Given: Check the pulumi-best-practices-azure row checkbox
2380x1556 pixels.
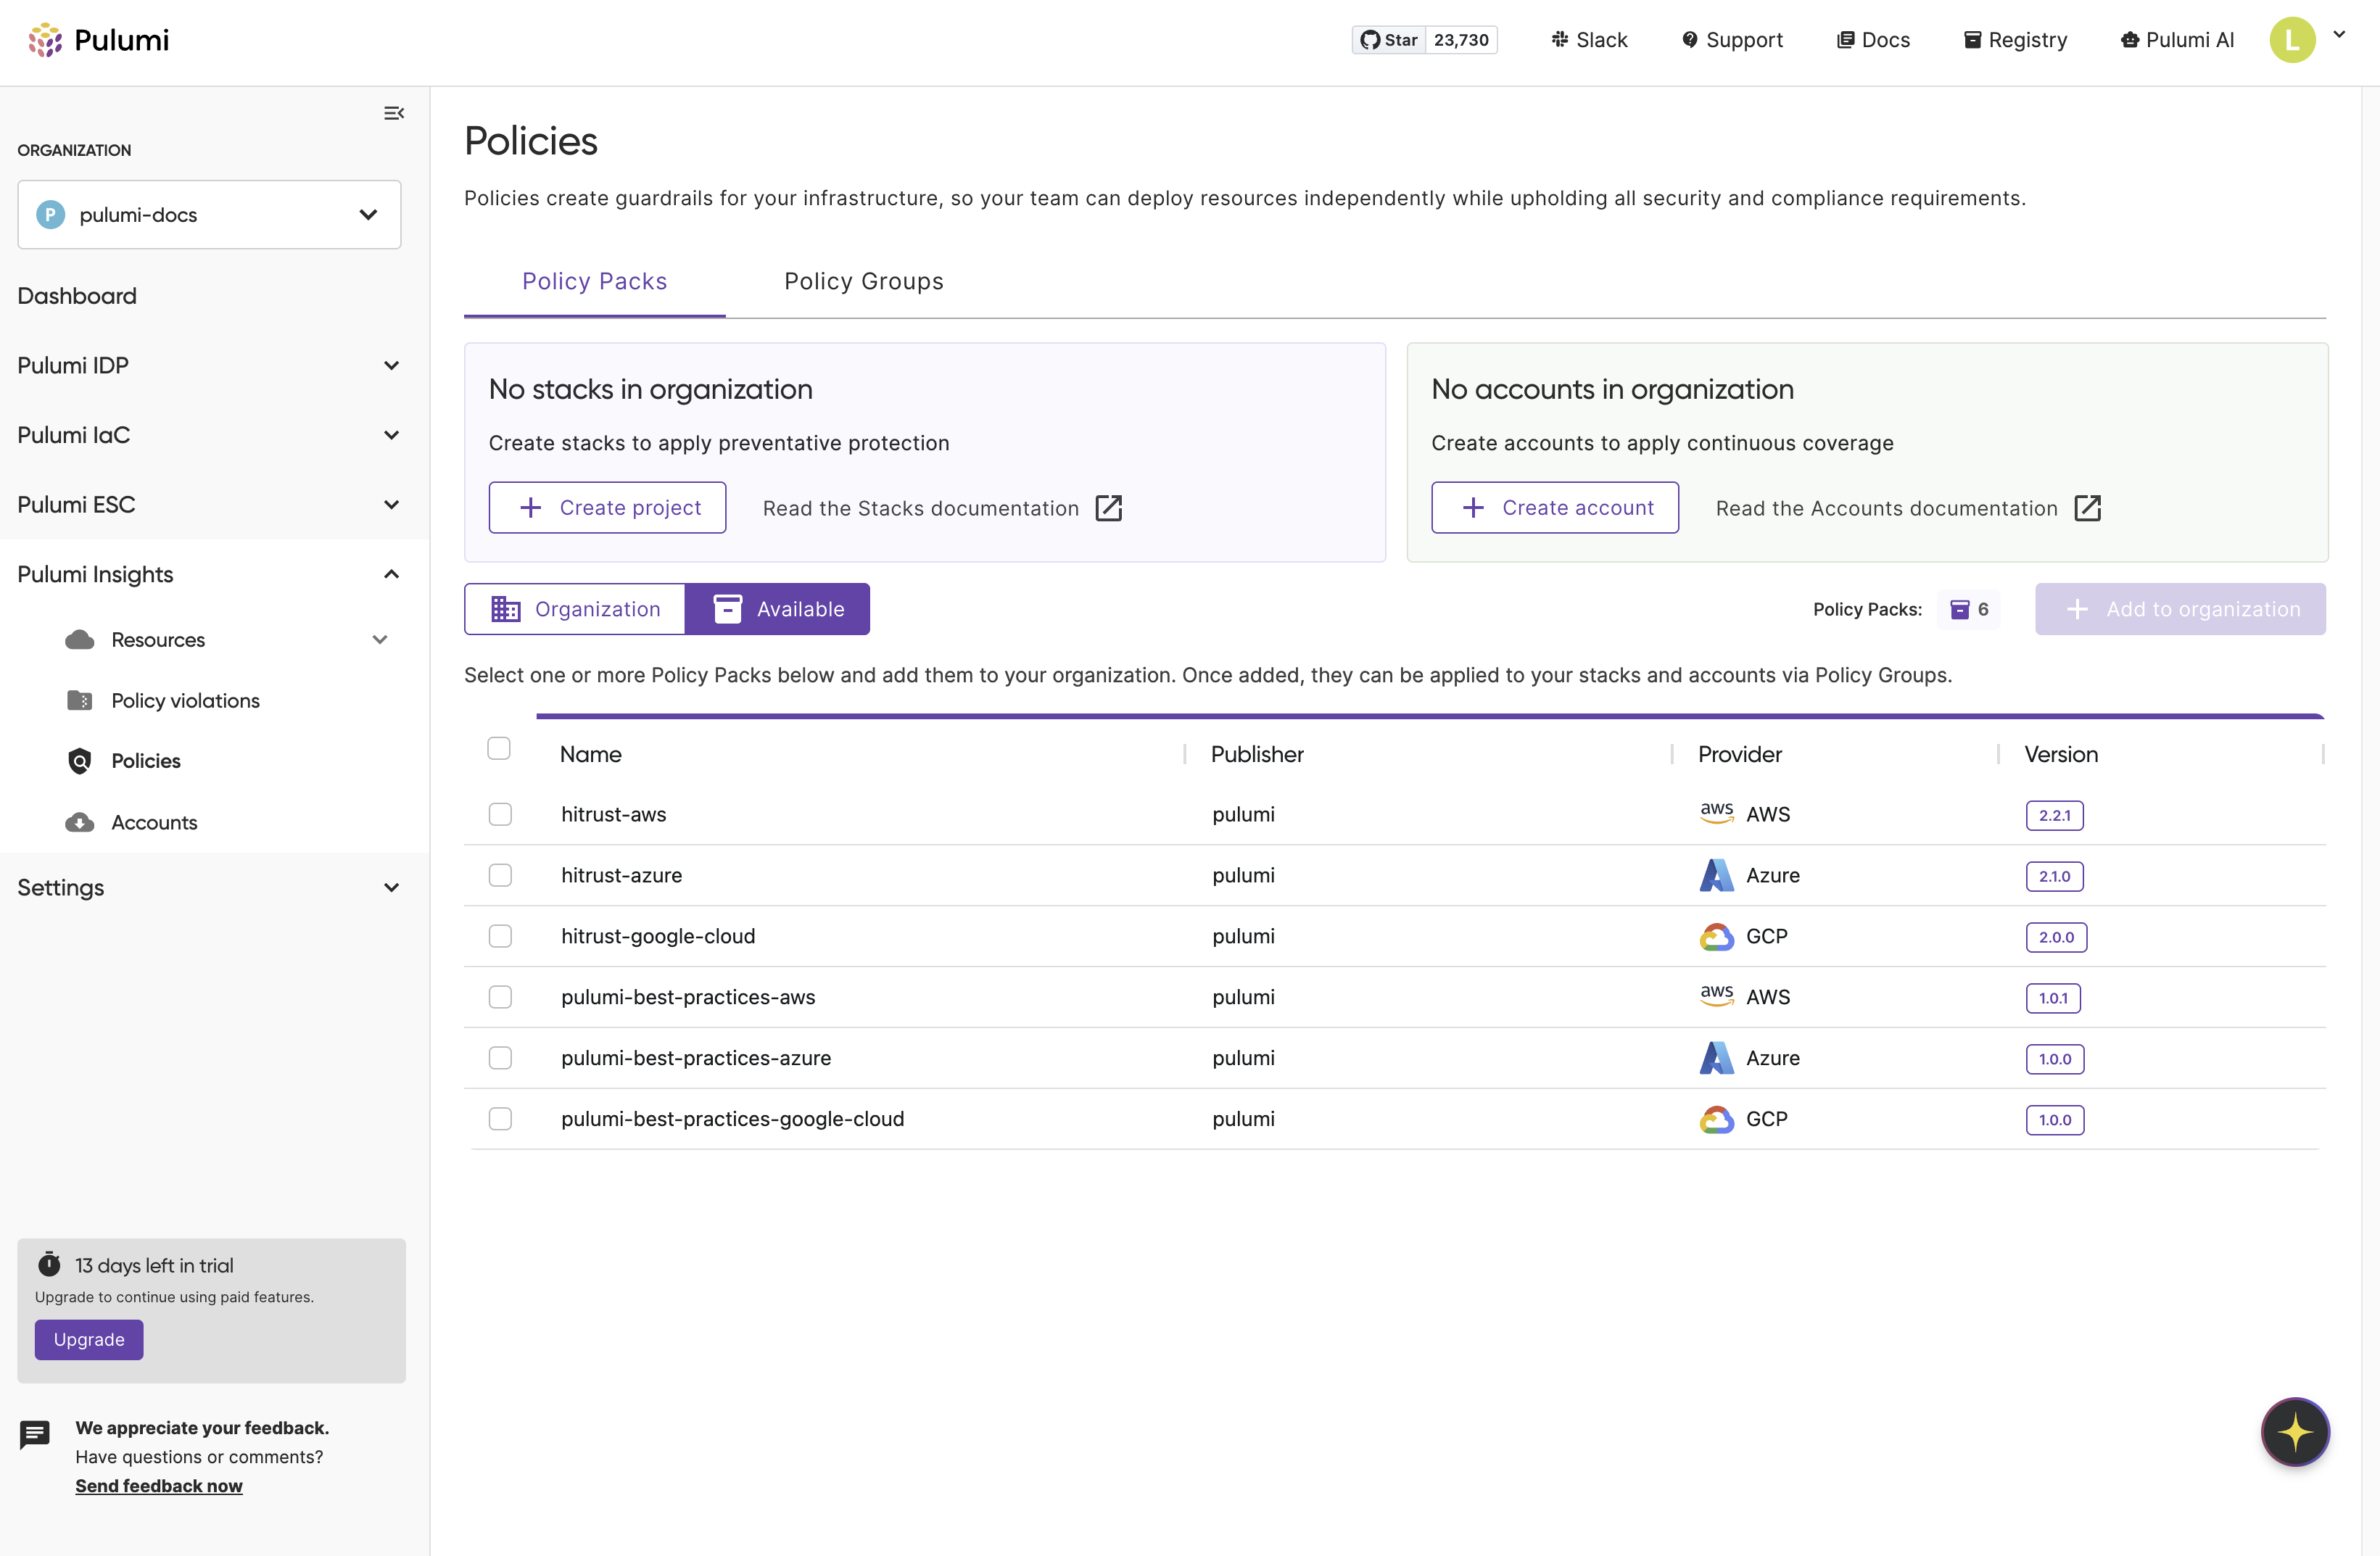Looking at the screenshot, I should coord(500,1058).
